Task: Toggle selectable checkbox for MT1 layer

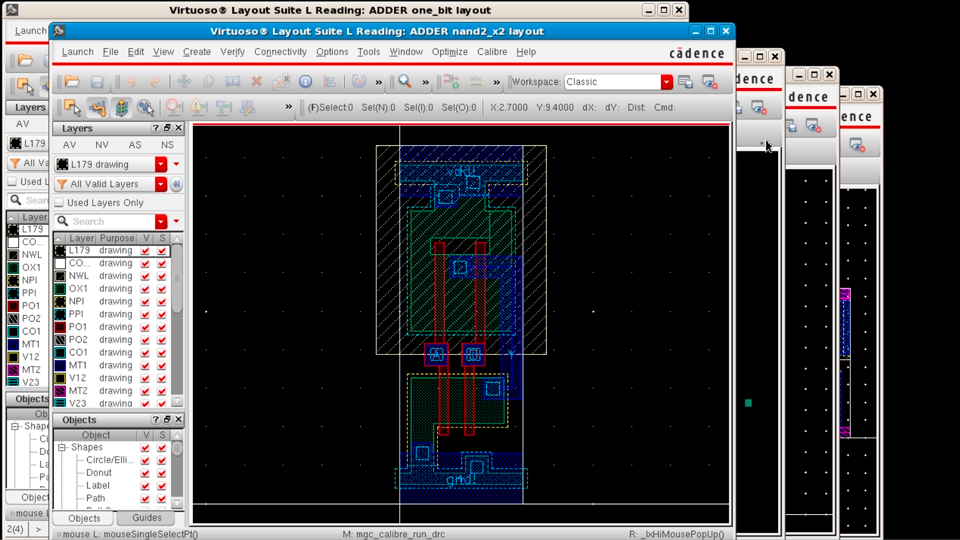Action: click(x=162, y=366)
